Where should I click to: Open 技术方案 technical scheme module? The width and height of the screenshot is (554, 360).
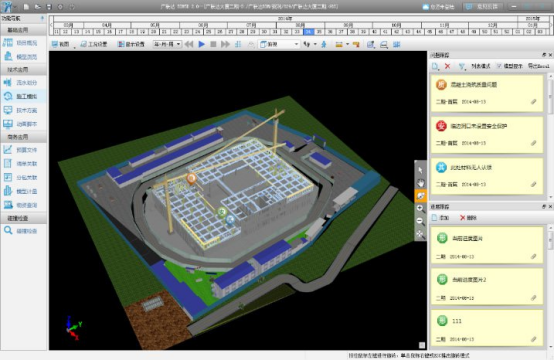[23, 110]
